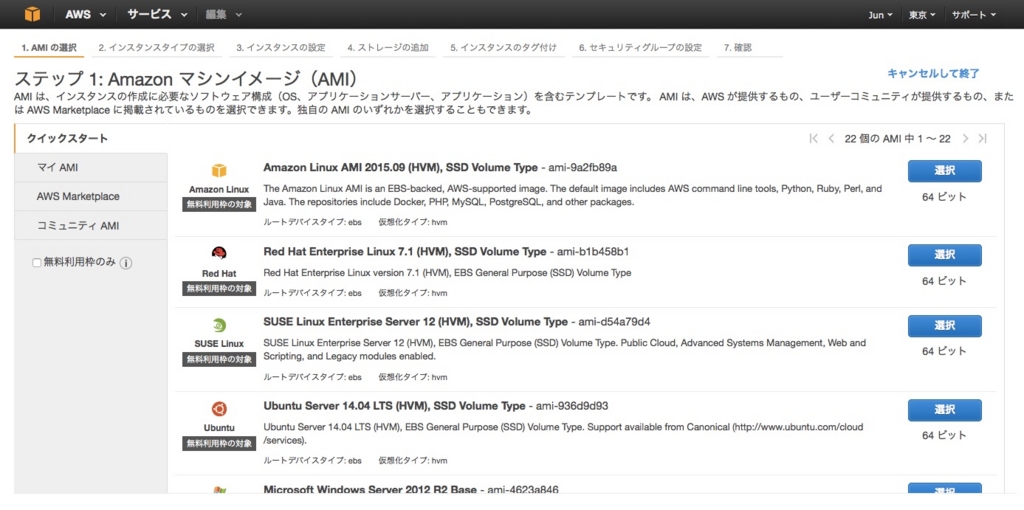
Task: Click the SUSE Linux label under its logo
Action: click(219, 344)
